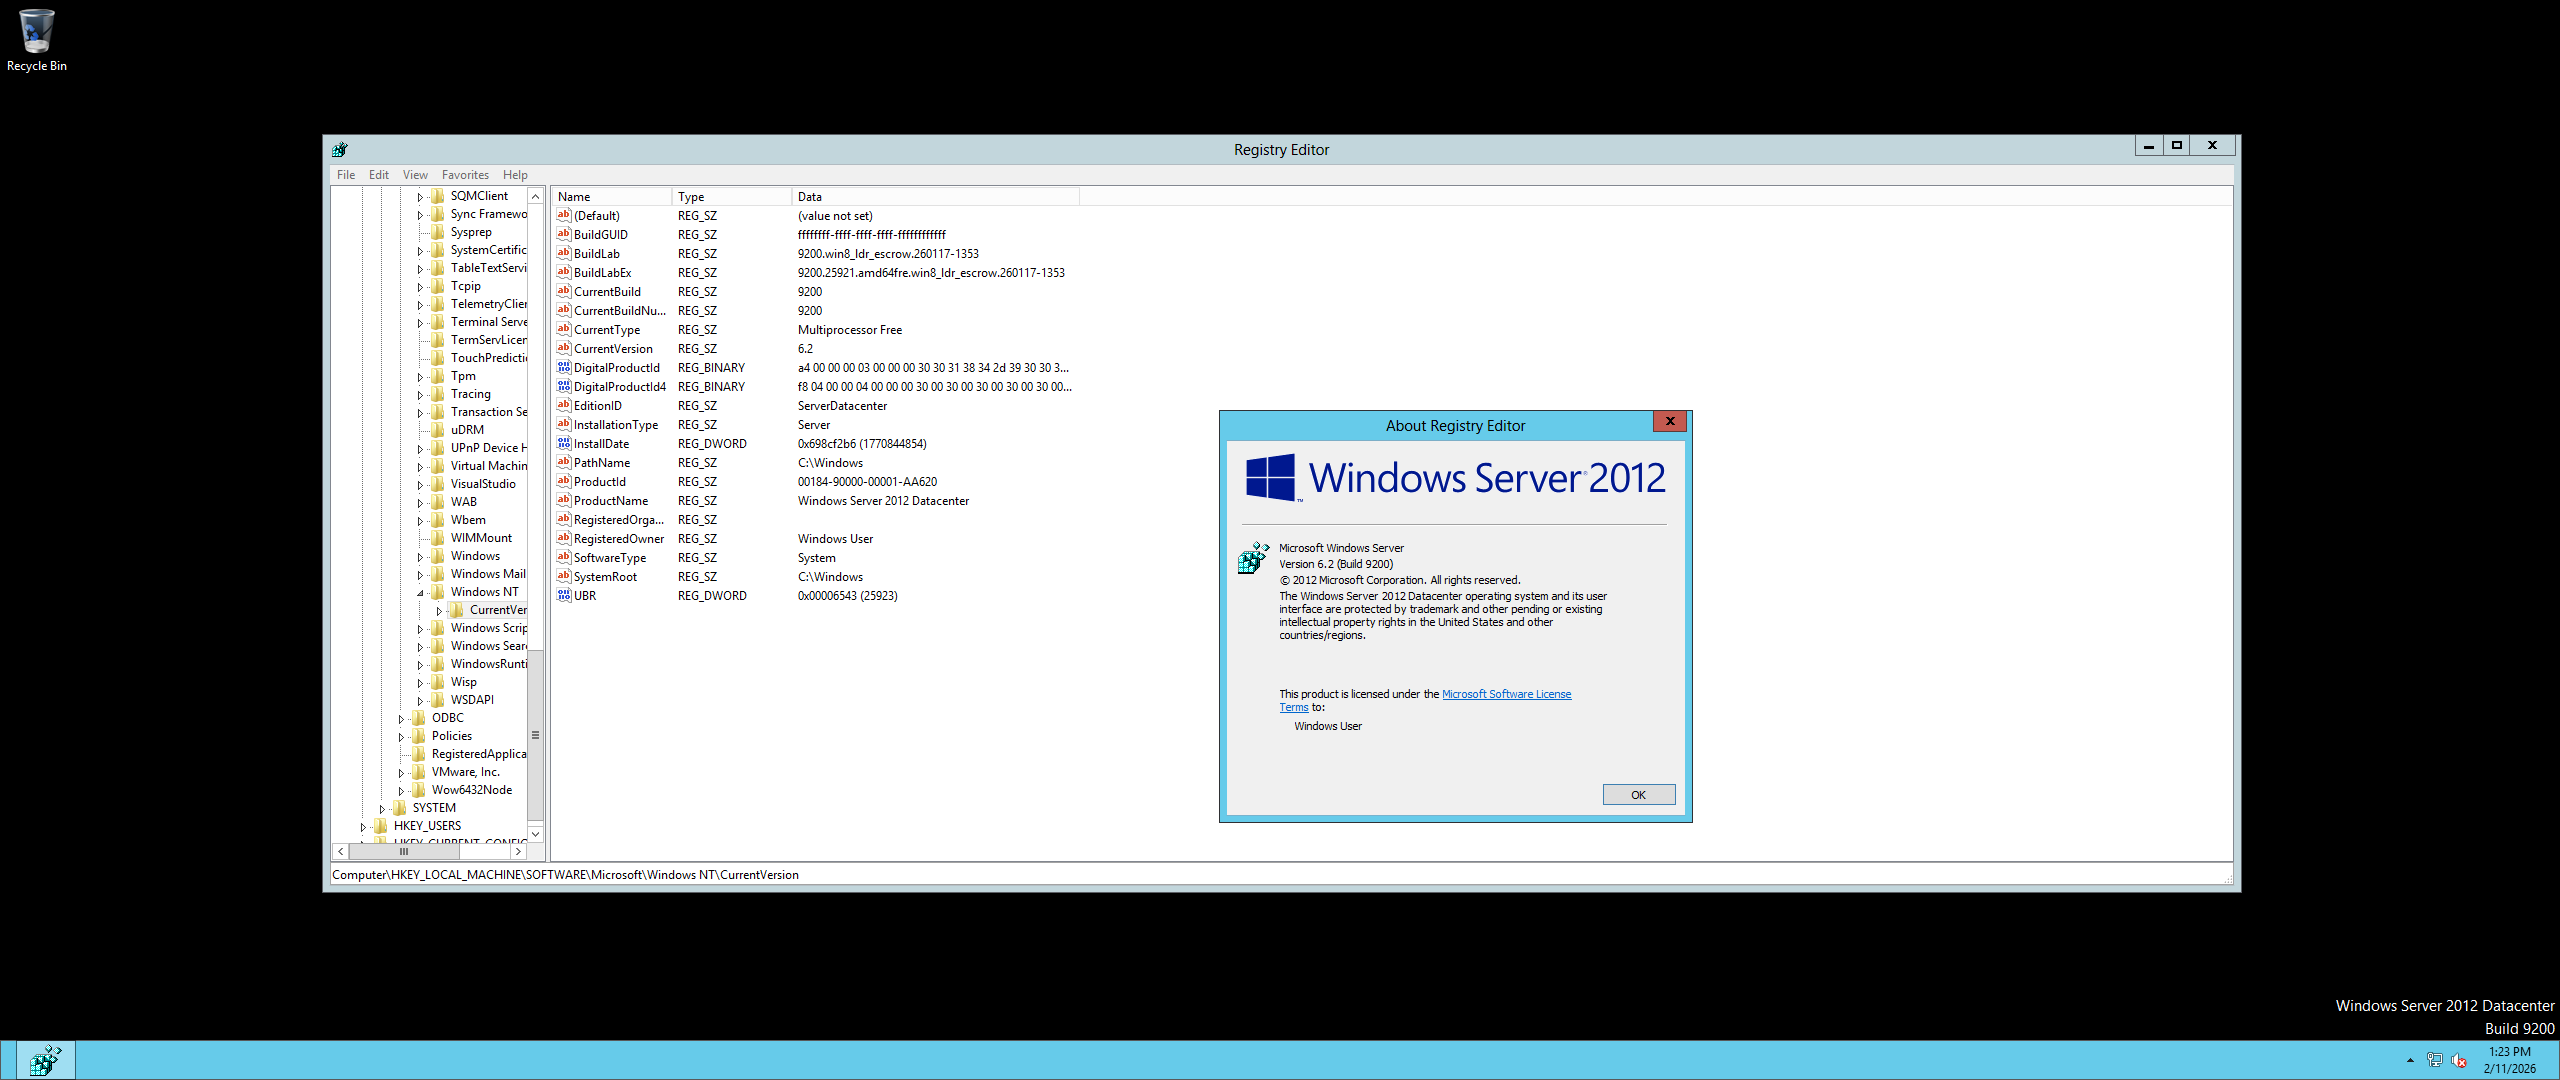Click the Registry Editor title bar icon

point(340,150)
